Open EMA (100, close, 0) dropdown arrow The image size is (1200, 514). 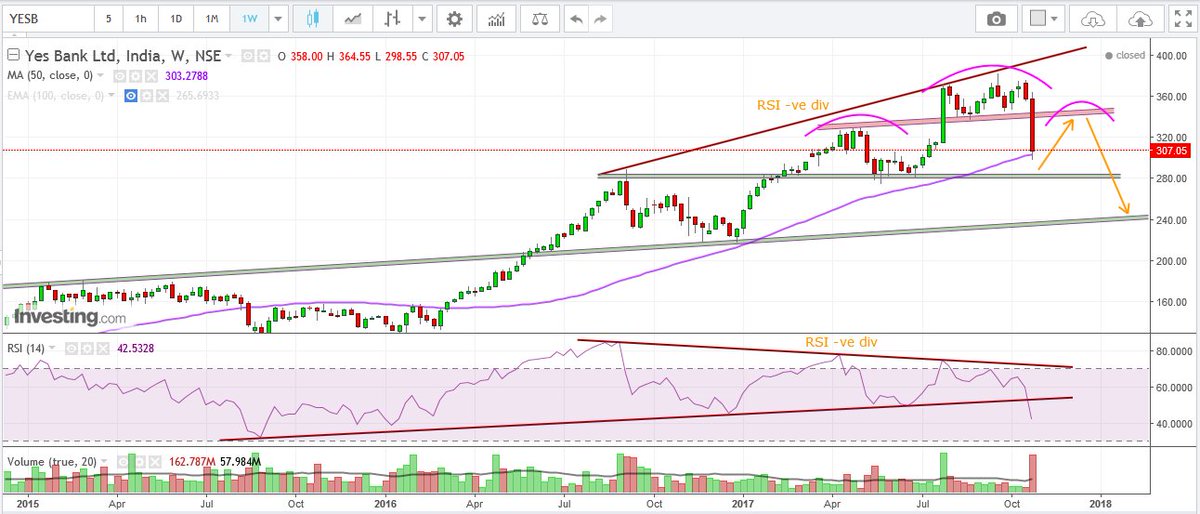point(111,96)
